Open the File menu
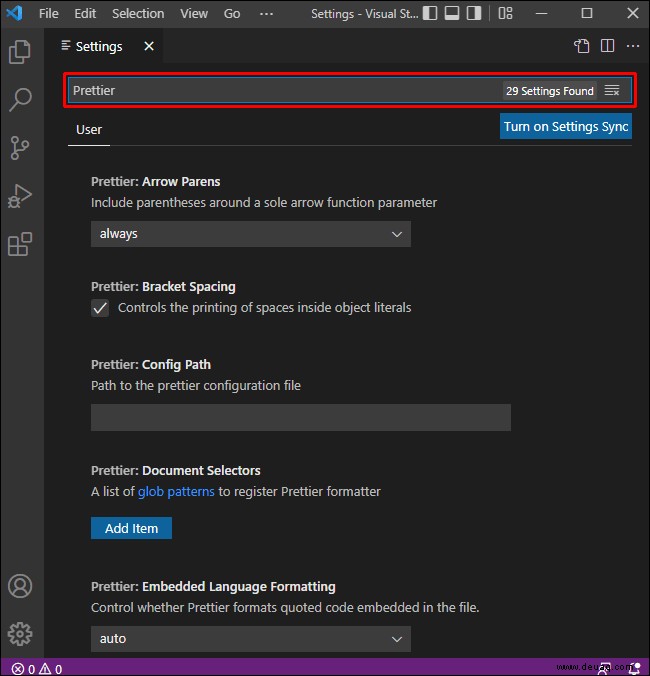 48,14
